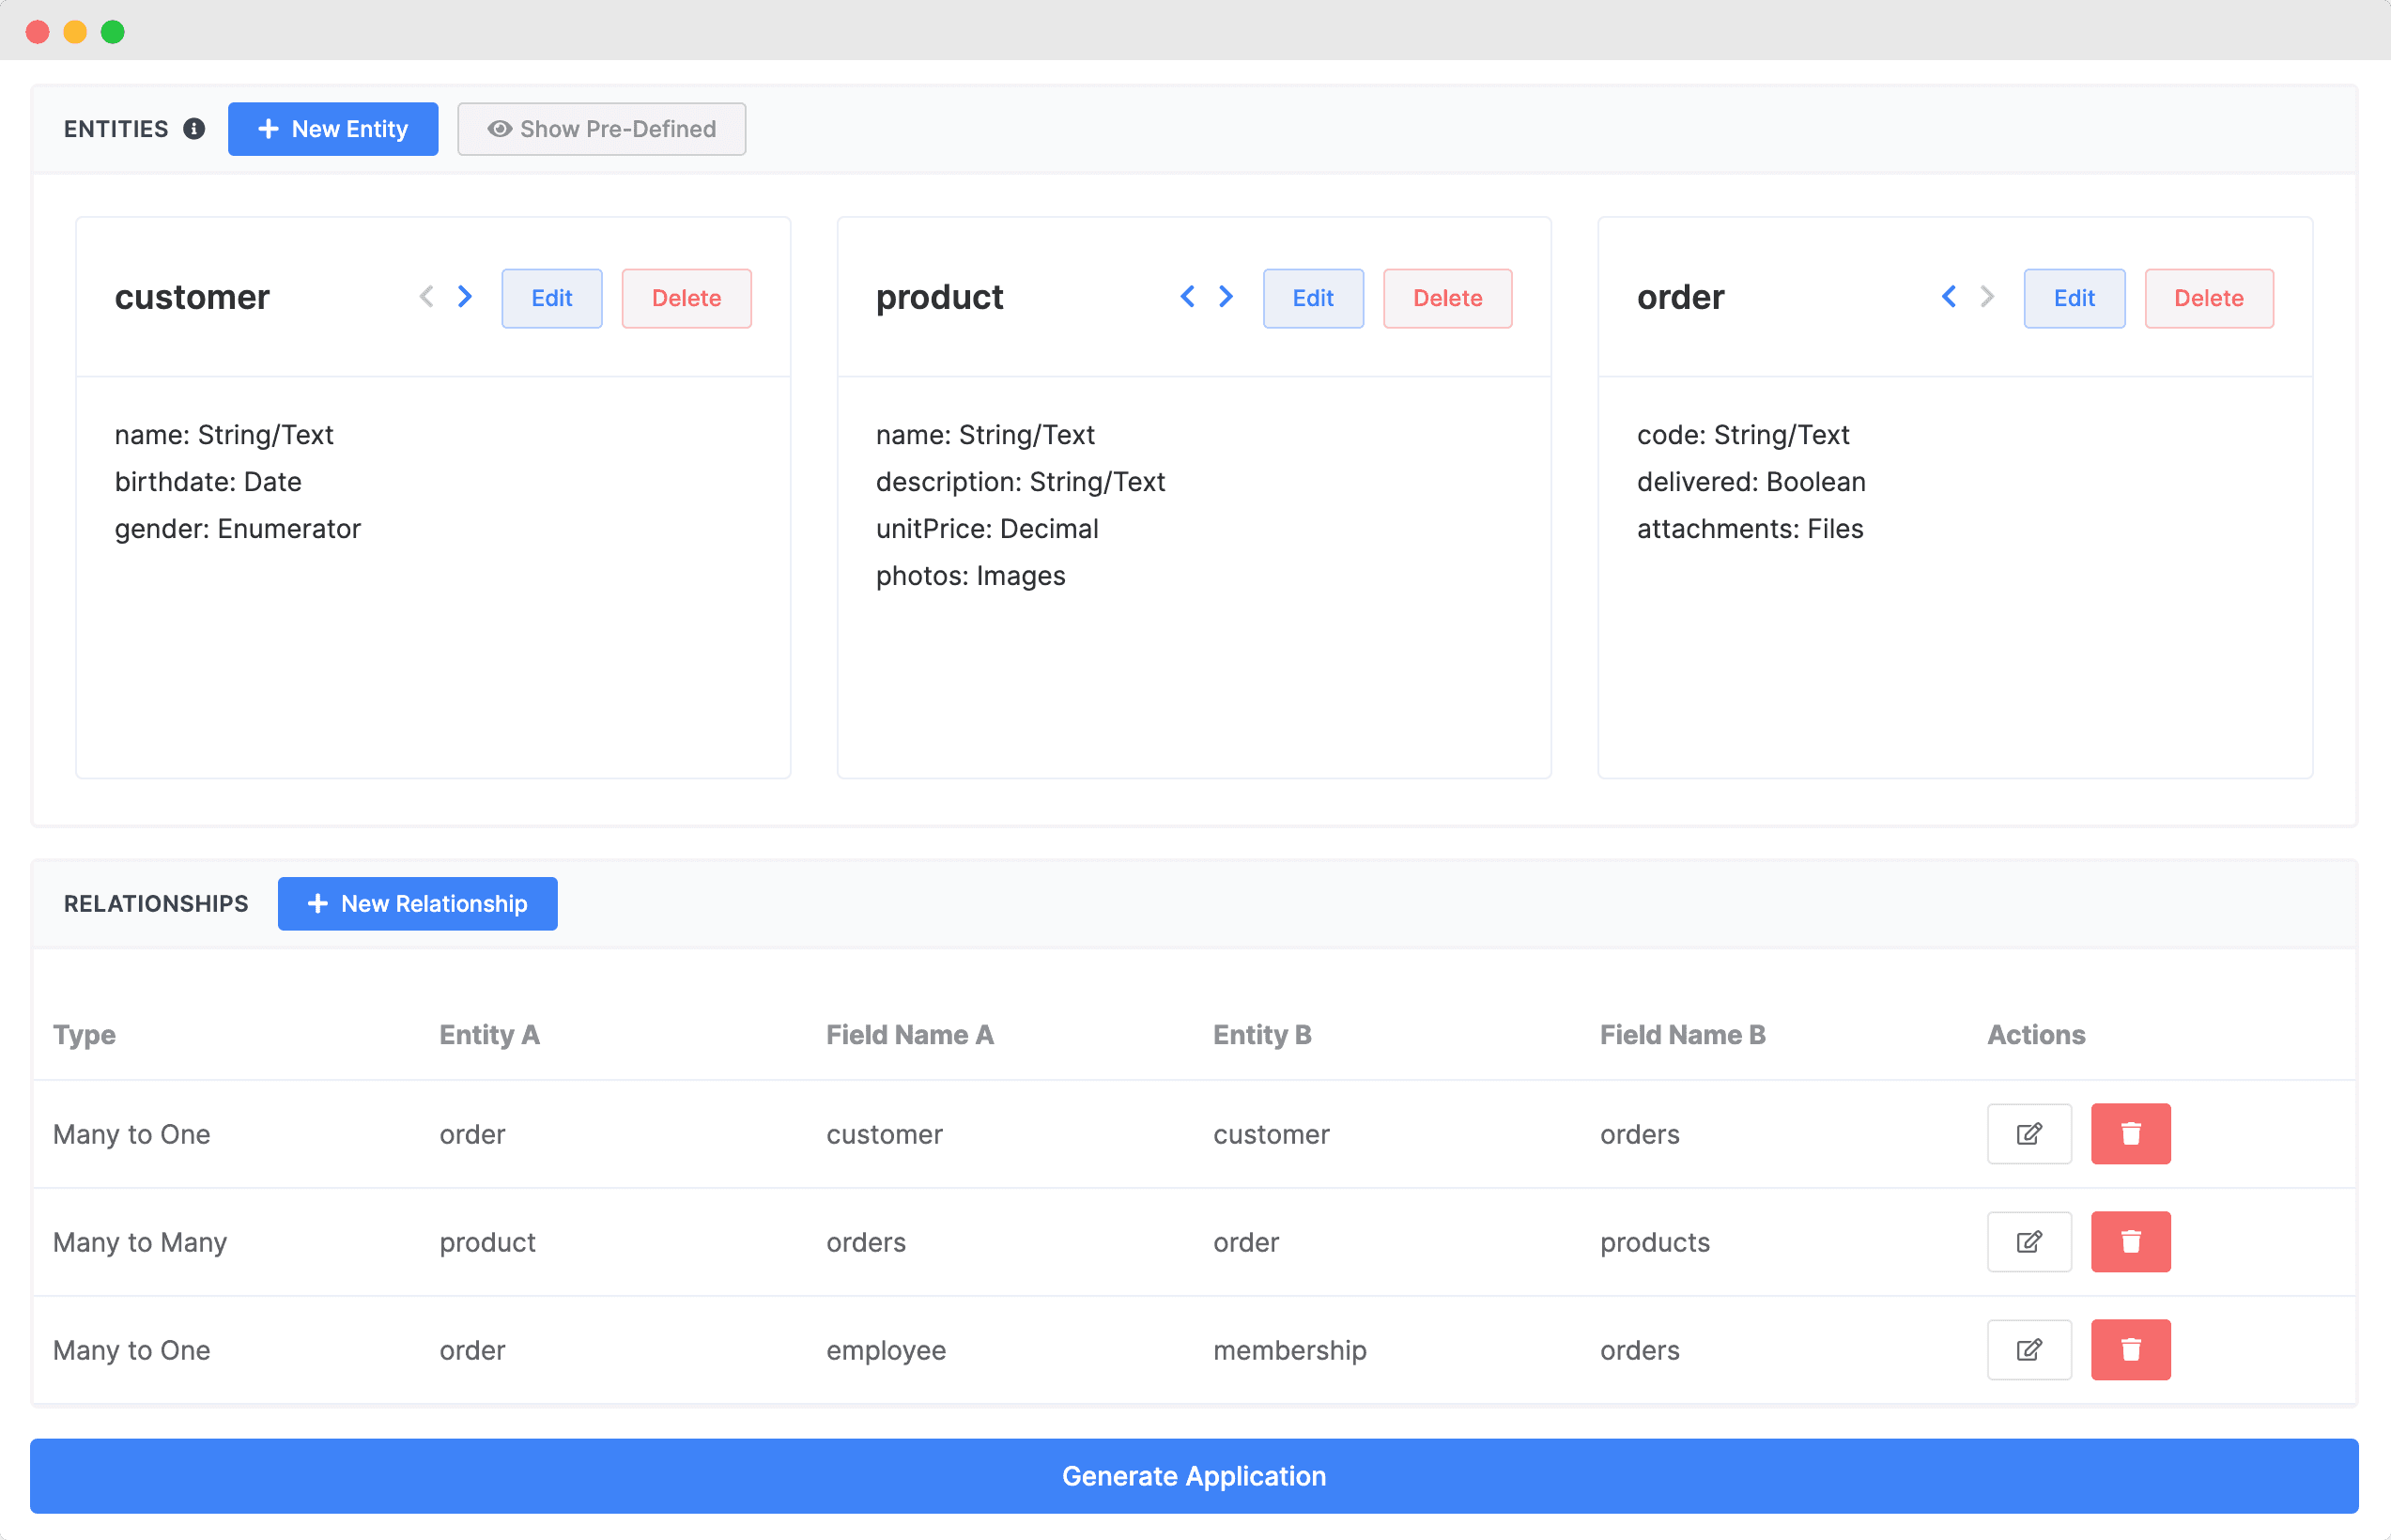Toggle Show Pre-Defined entities
Image resolution: width=2391 pixels, height=1540 pixels.
pyautogui.click(x=601, y=129)
